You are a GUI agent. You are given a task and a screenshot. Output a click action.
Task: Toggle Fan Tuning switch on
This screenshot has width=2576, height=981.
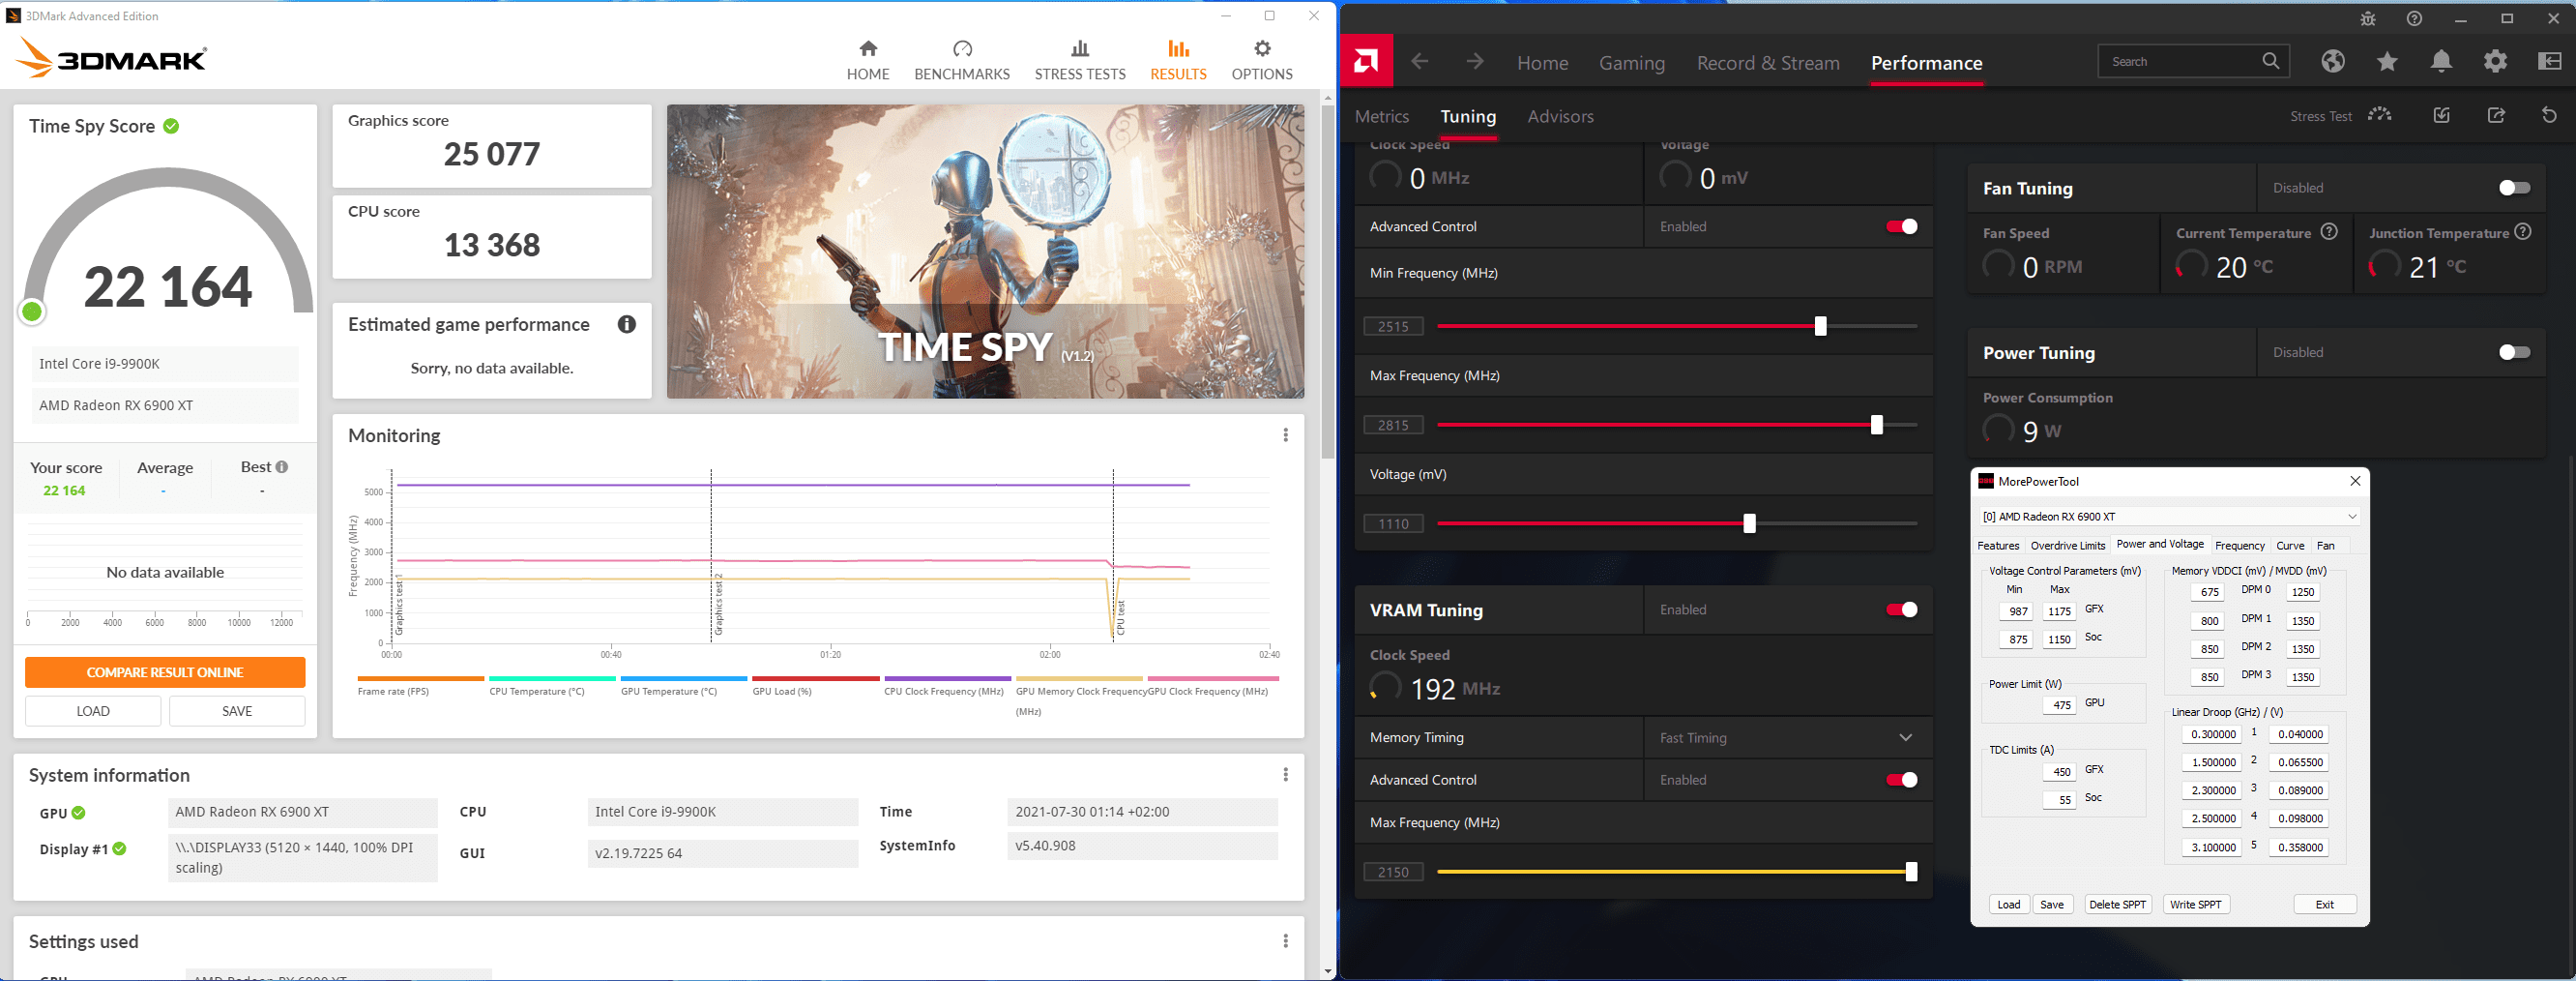[x=2513, y=188]
